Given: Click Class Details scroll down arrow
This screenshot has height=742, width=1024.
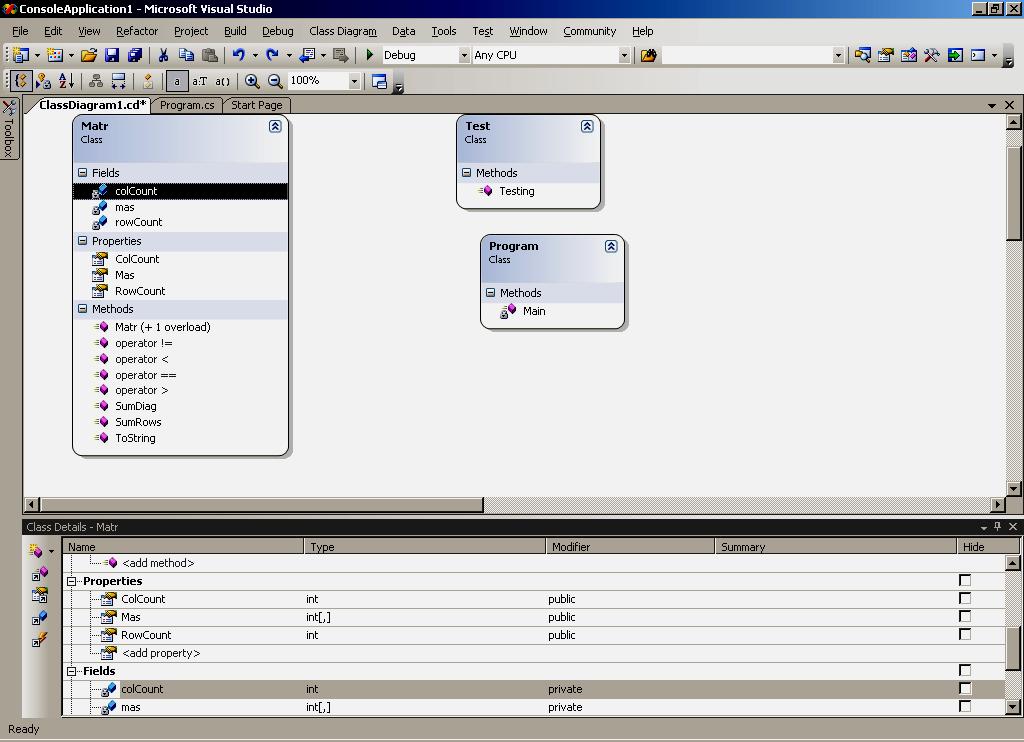Looking at the screenshot, I should click(x=1012, y=706).
